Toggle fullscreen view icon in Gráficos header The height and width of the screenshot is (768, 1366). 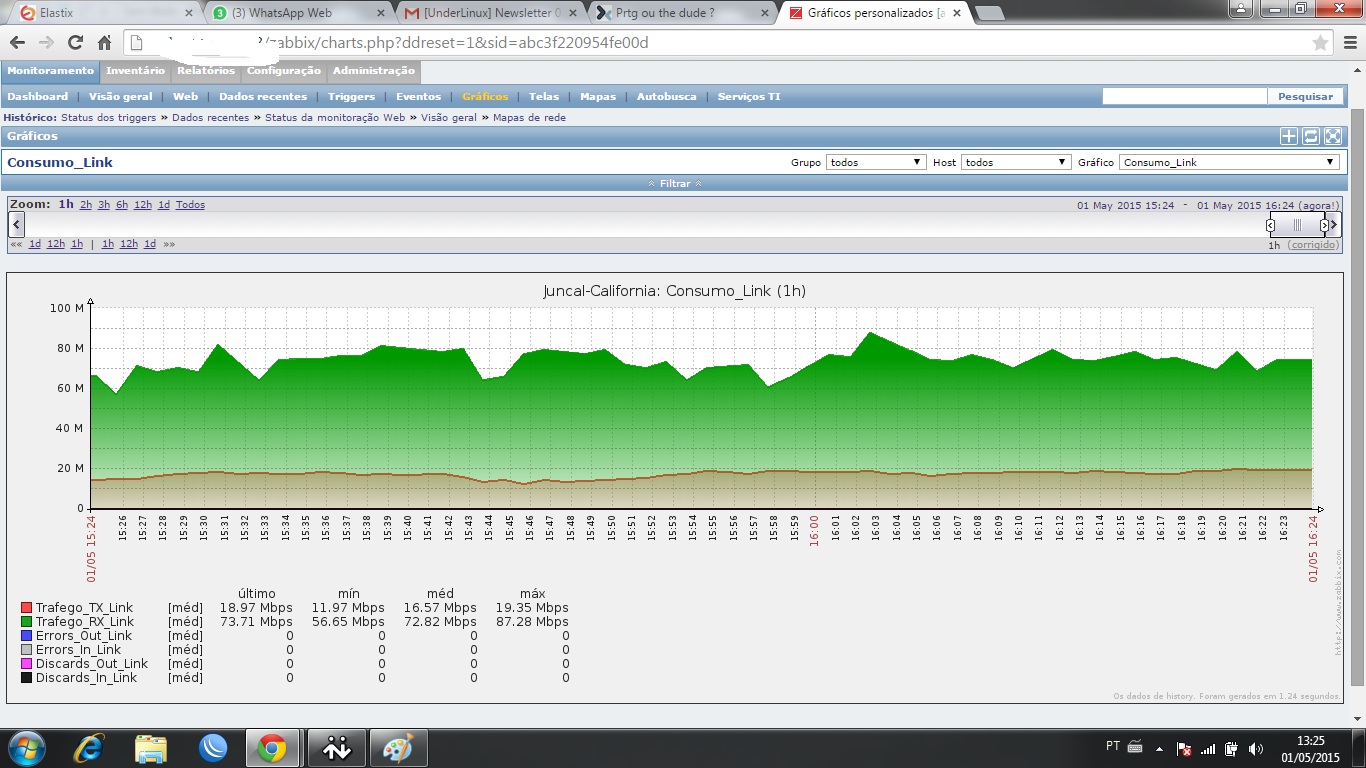[1333, 137]
